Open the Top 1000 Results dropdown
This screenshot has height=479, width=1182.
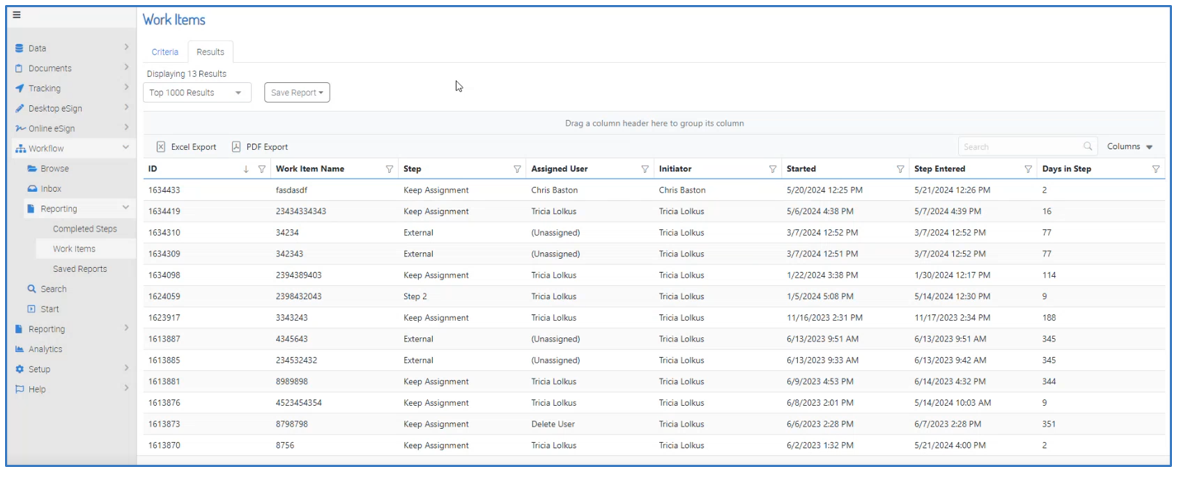(197, 93)
